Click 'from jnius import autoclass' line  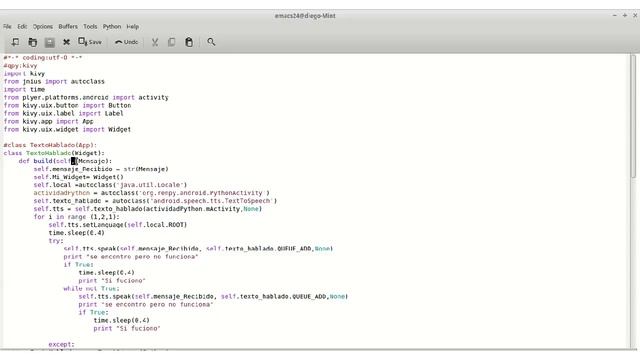tap(54, 82)
